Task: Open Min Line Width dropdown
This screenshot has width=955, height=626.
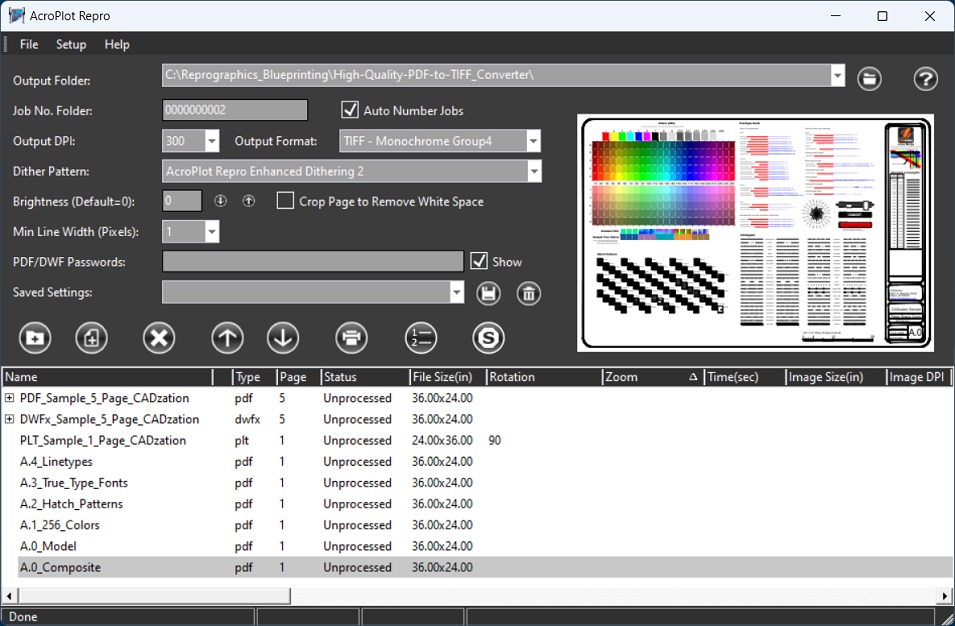Action: click(x=211, y=231)
